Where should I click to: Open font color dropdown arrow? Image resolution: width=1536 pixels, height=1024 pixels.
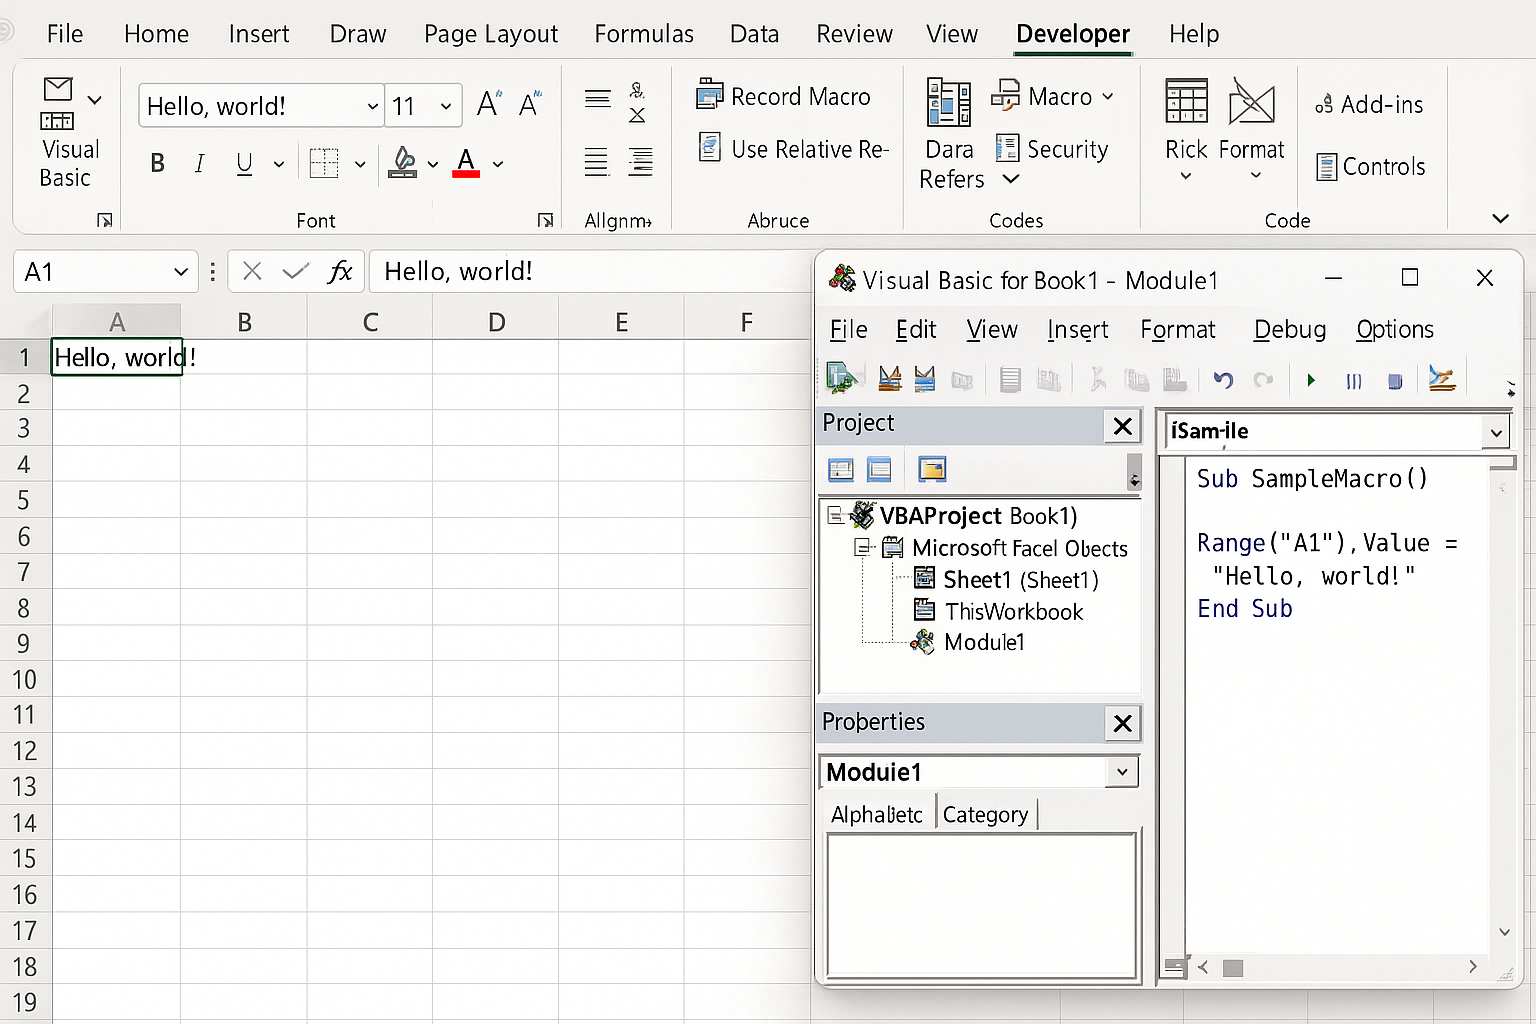(x=498, y=164)
